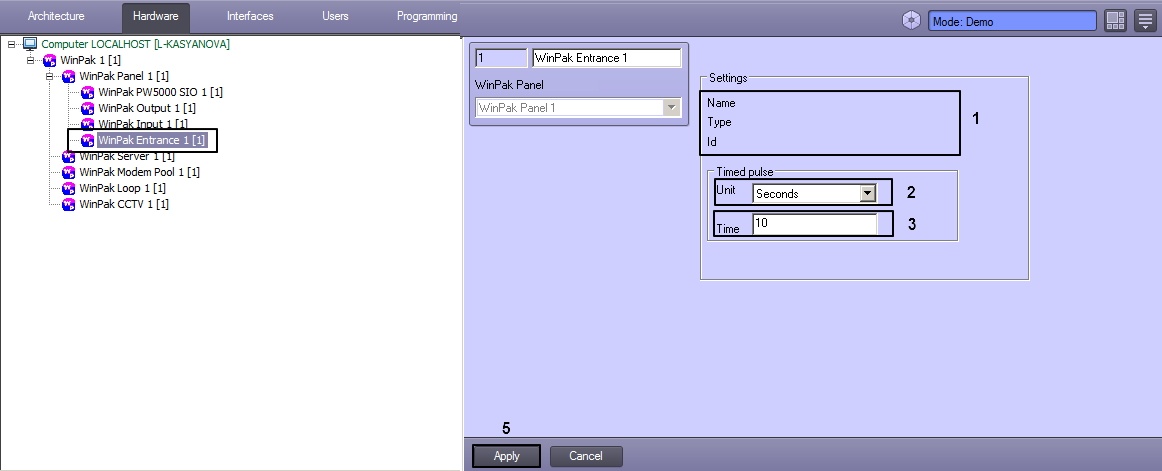
Task: Click the WinPak 1 object icon
Action: click(x=50, y=61)
